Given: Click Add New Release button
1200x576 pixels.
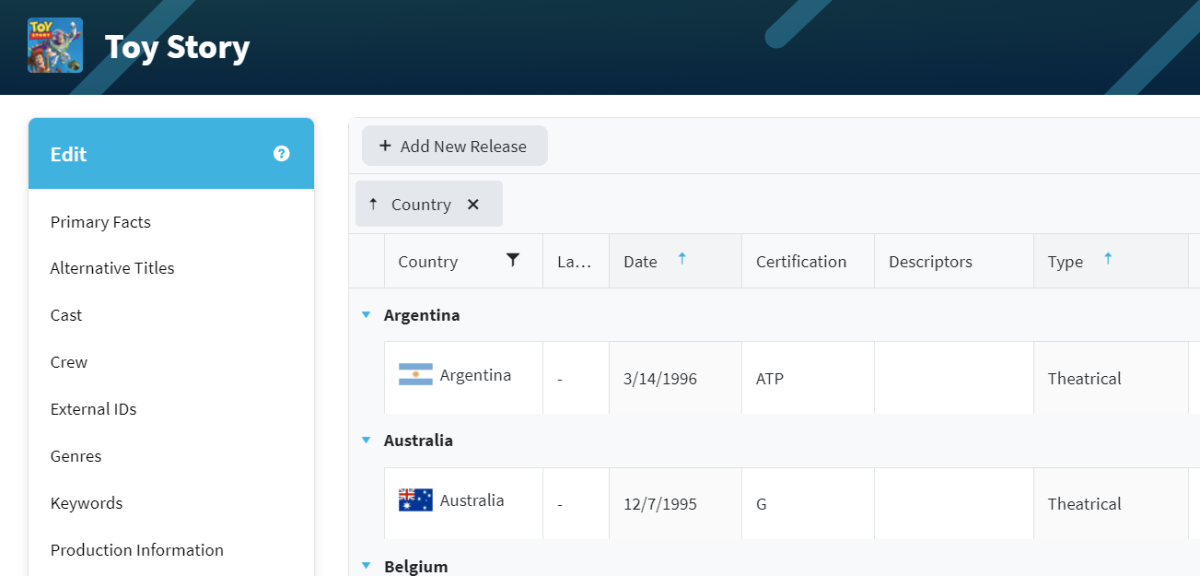Looking at the screenshot, I should click(x=454, y=146).
